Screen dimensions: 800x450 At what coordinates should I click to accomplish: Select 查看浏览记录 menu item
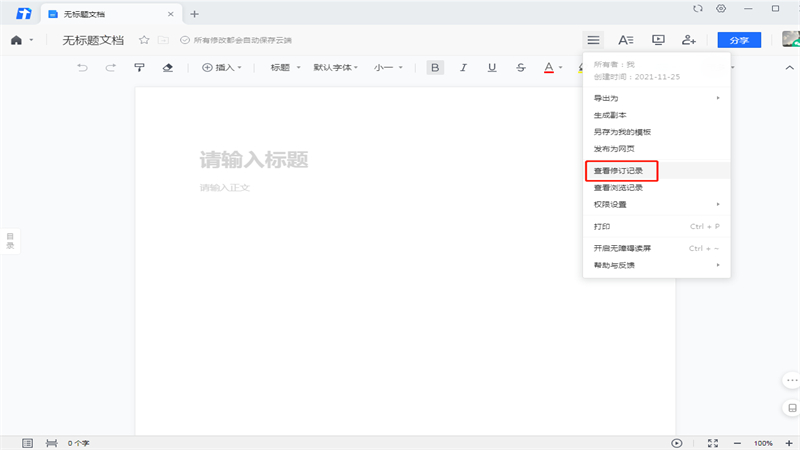(x=657, y=187)
